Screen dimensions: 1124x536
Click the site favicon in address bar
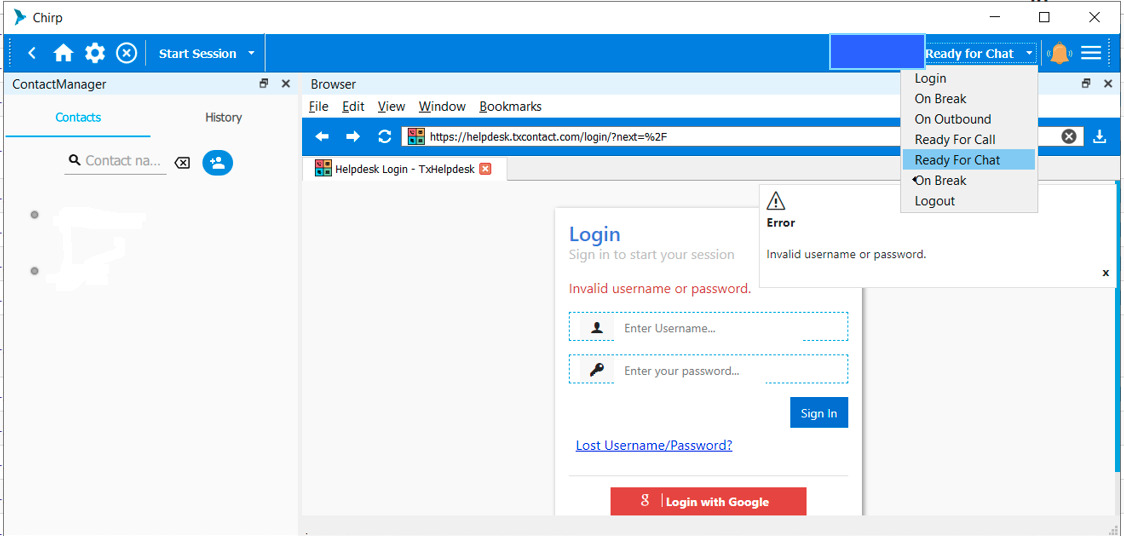[x=416, y=137]
